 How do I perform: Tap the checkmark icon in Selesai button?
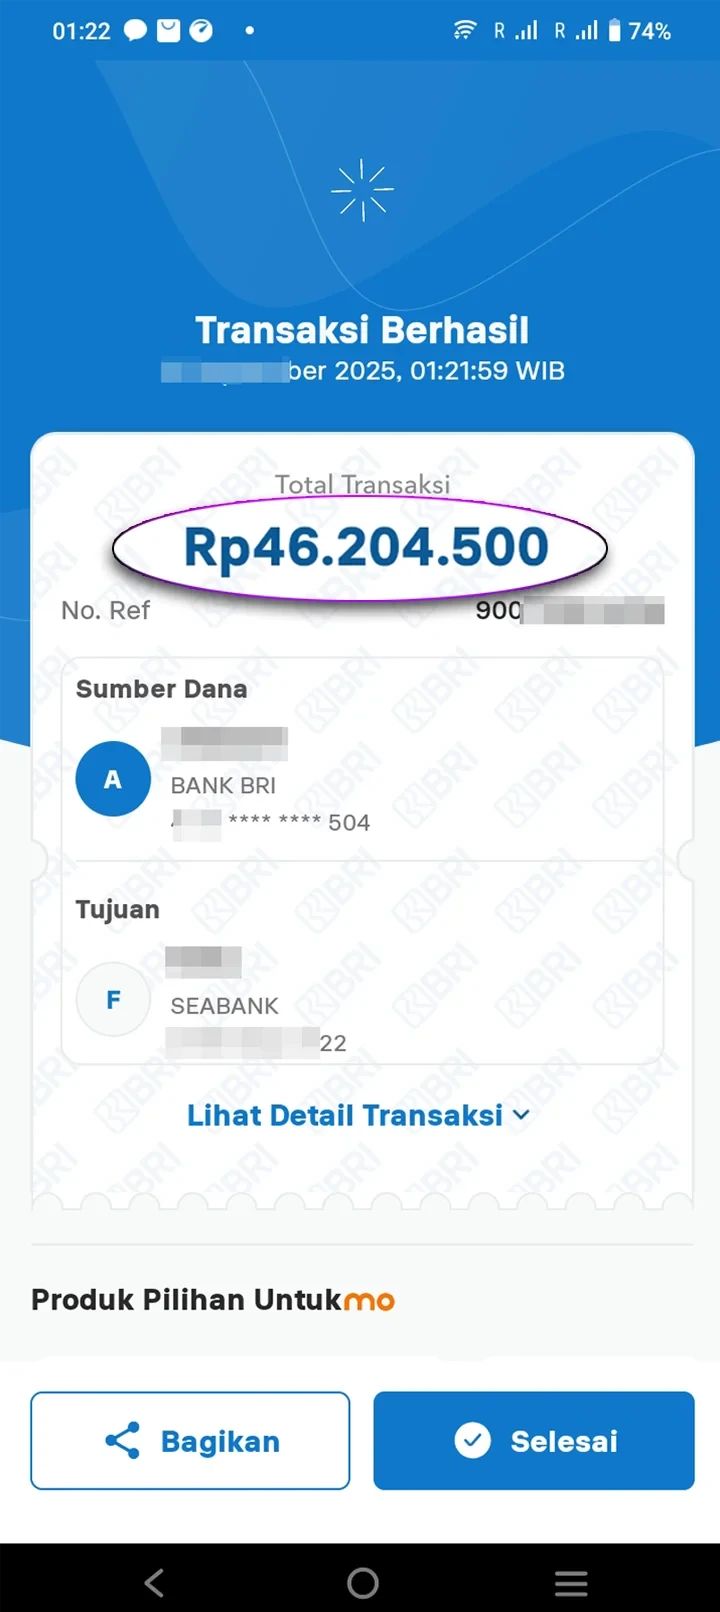pos(473,1440)
